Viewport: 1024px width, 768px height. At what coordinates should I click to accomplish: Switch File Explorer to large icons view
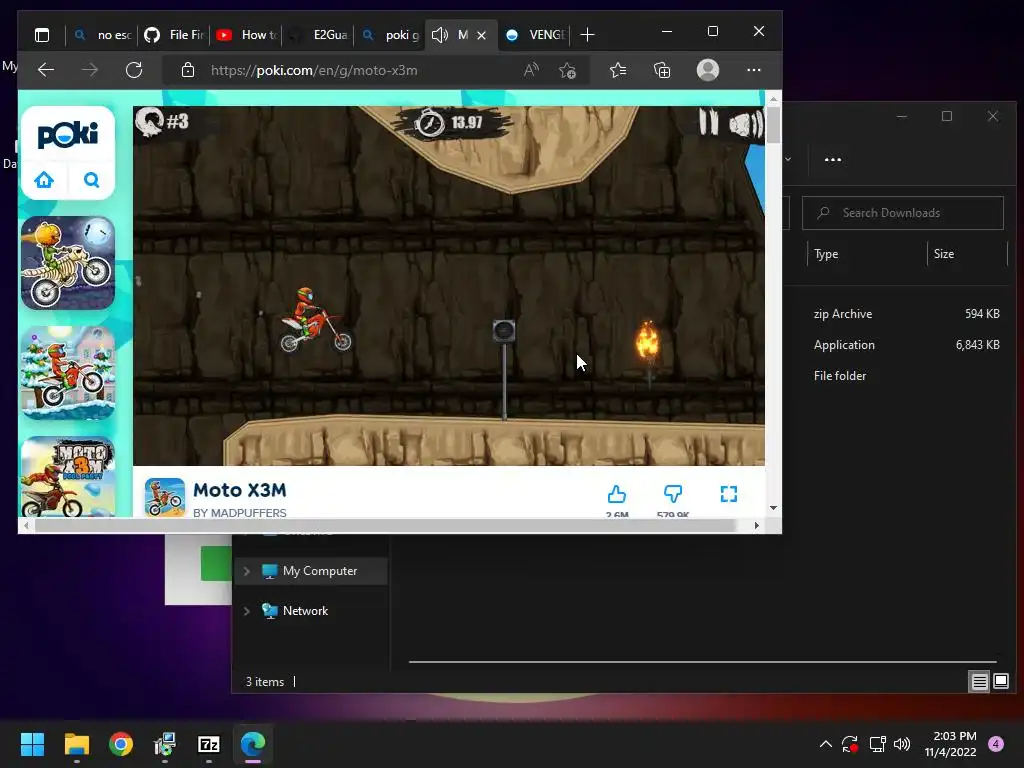1001,682
